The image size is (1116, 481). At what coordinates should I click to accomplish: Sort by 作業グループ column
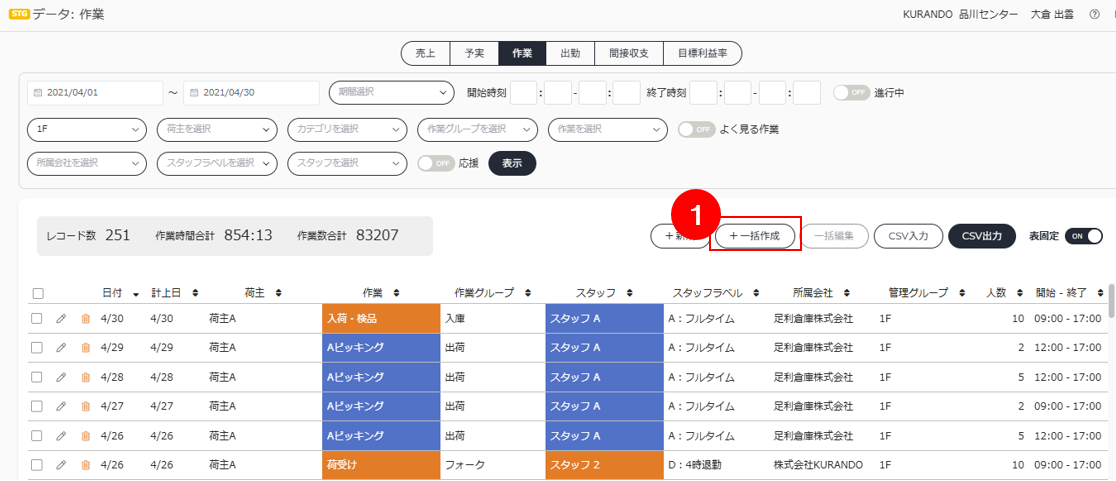pos(528,292)
